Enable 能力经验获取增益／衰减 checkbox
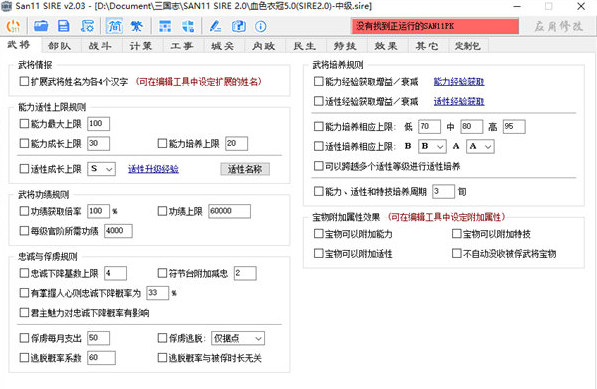Image resolution: width=597 pixels, height=389 pixels. pos(318,81)
